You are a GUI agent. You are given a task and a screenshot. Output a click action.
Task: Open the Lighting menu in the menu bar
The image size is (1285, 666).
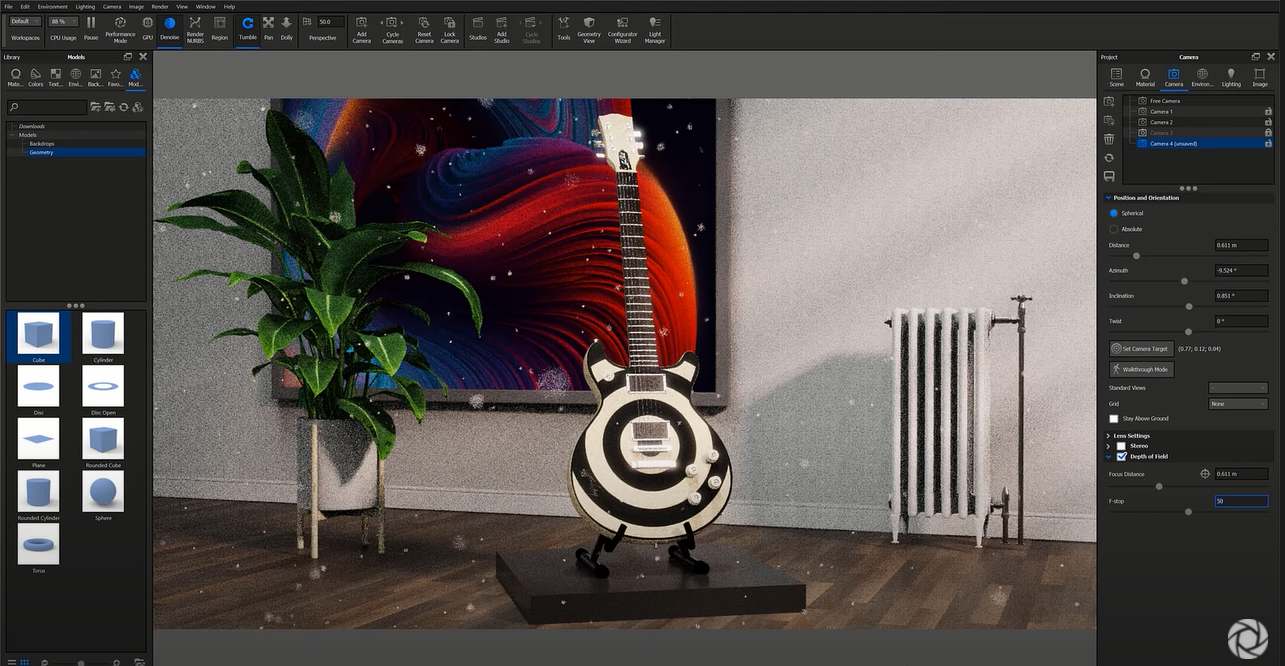coord(85,5)
